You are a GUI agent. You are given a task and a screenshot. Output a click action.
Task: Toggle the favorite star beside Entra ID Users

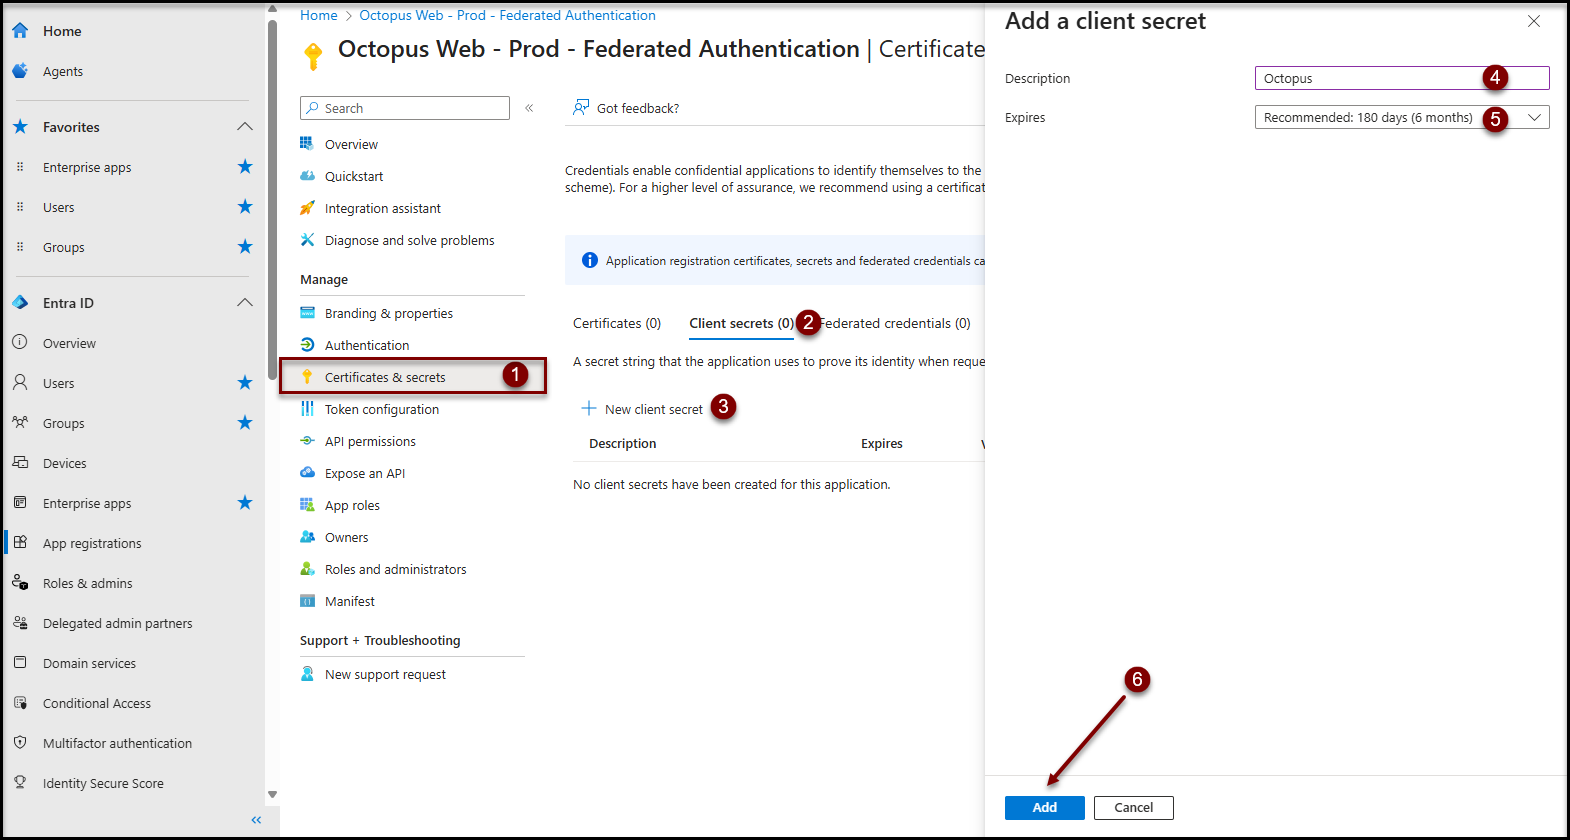point(245,383)
